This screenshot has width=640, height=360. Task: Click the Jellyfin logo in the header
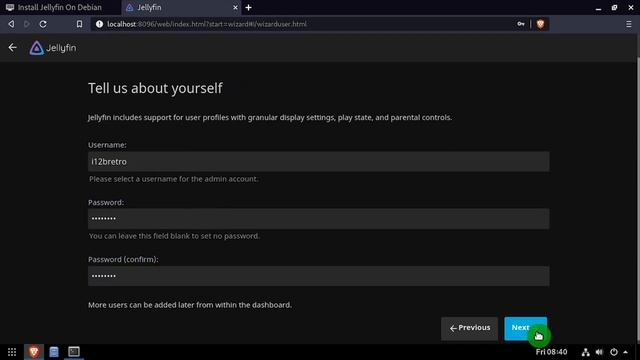[53, 48]
